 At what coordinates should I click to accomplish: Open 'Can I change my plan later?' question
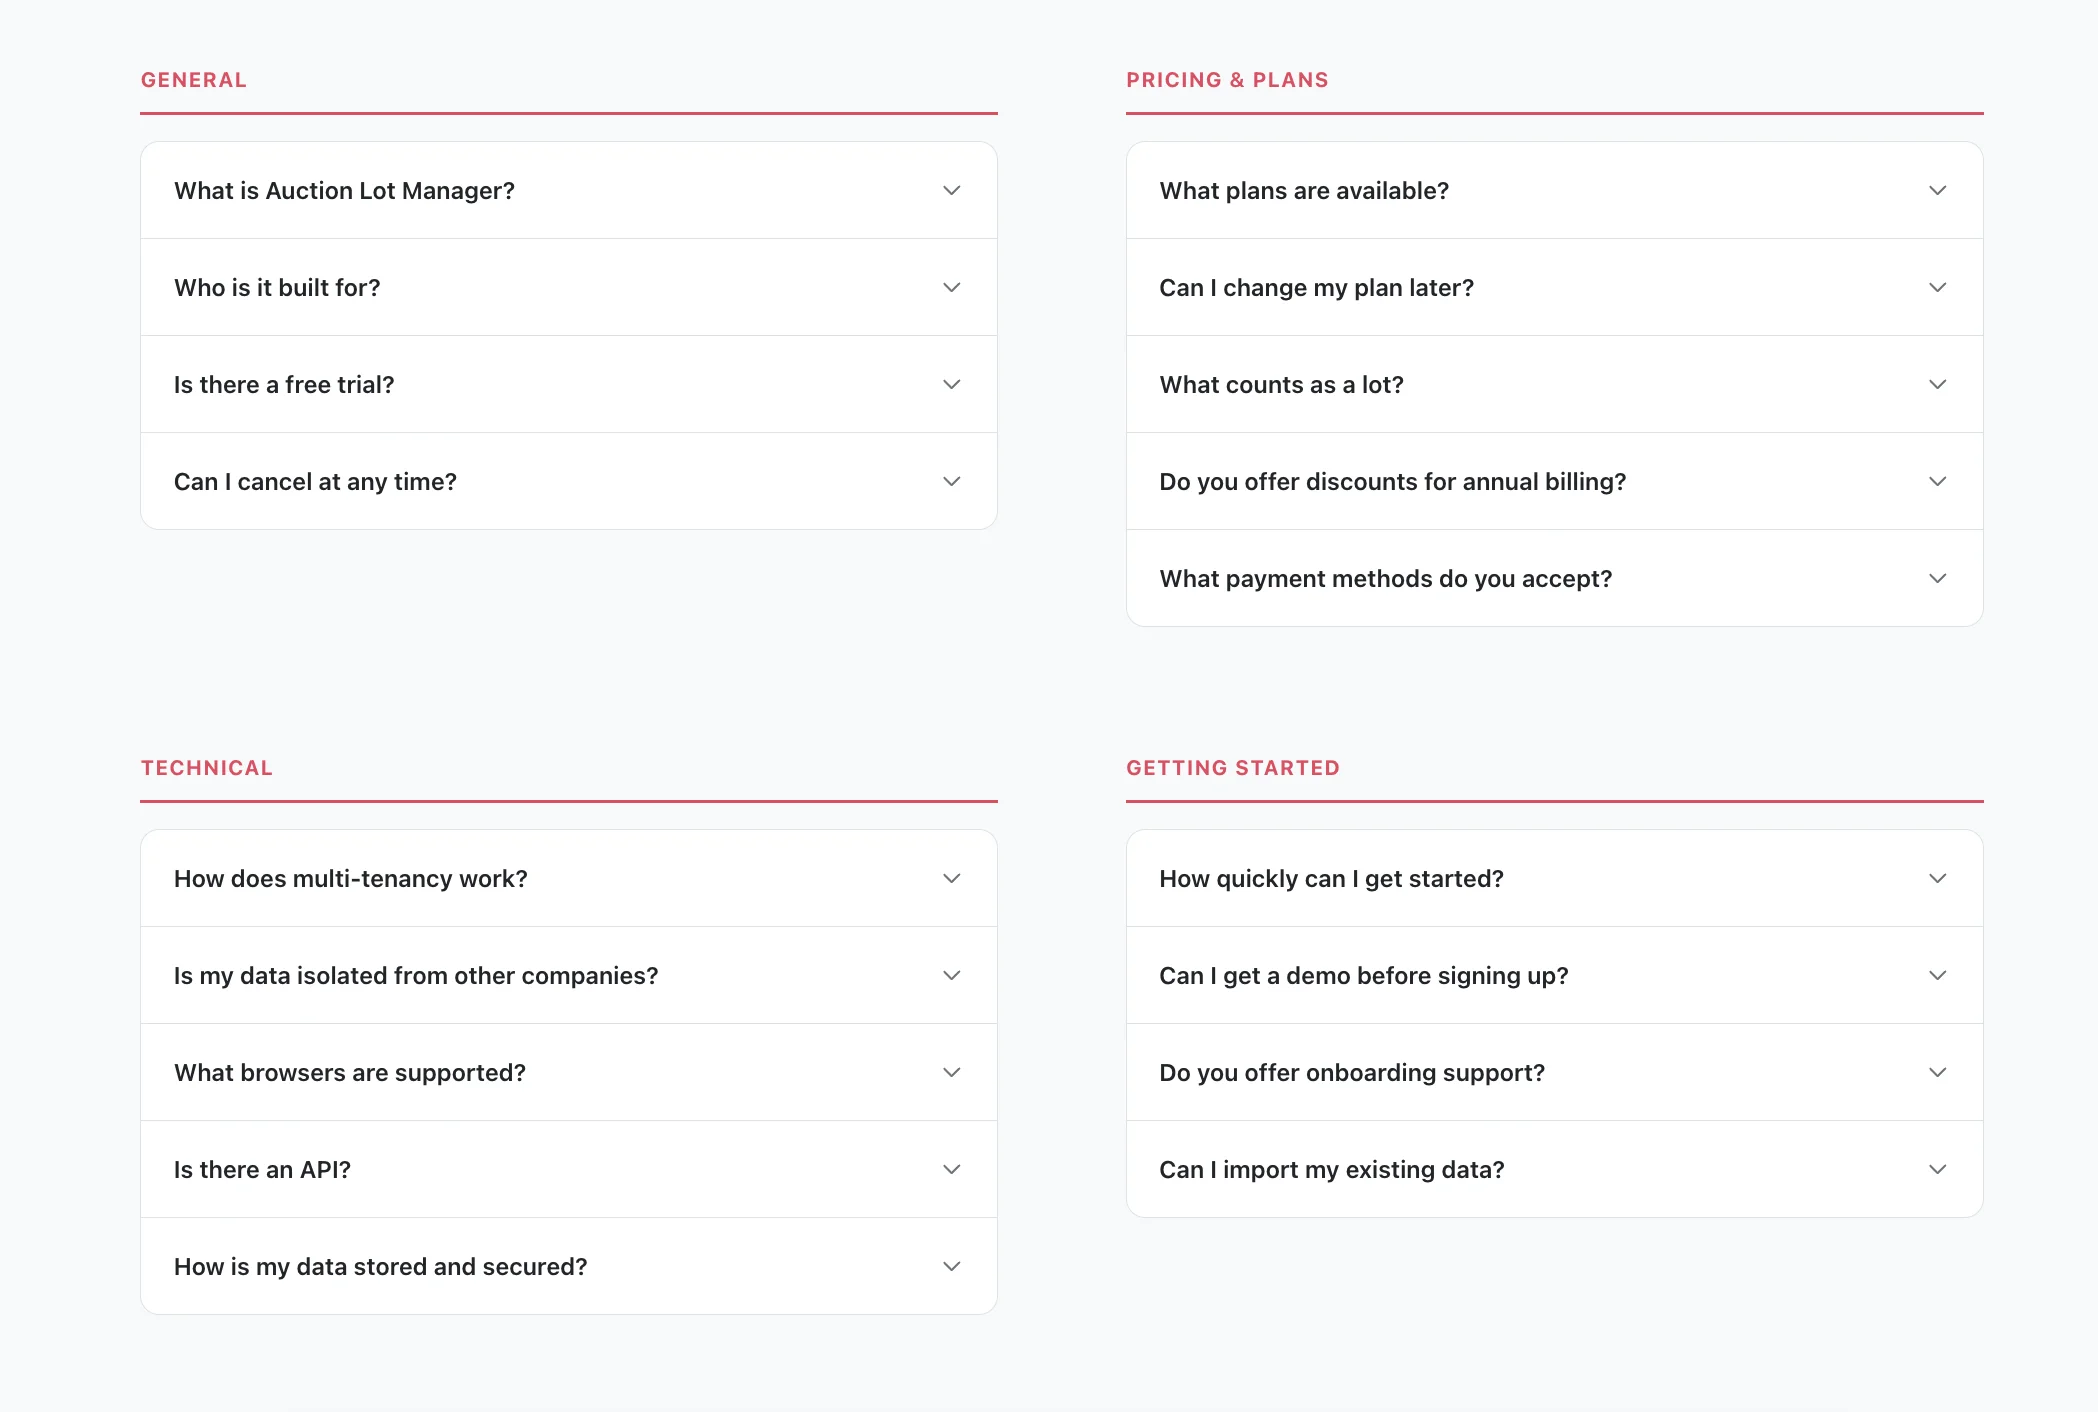pyautogui.click(x=1316, y=288)
